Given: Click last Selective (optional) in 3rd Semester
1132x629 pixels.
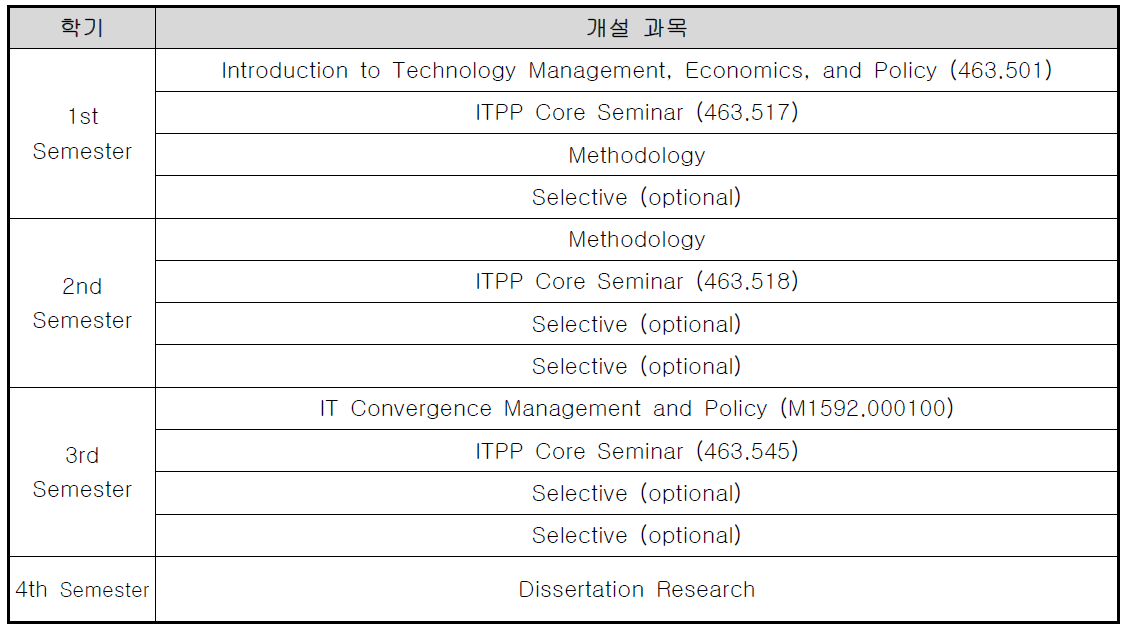Looking at the screenshot, I should (637, 535).
